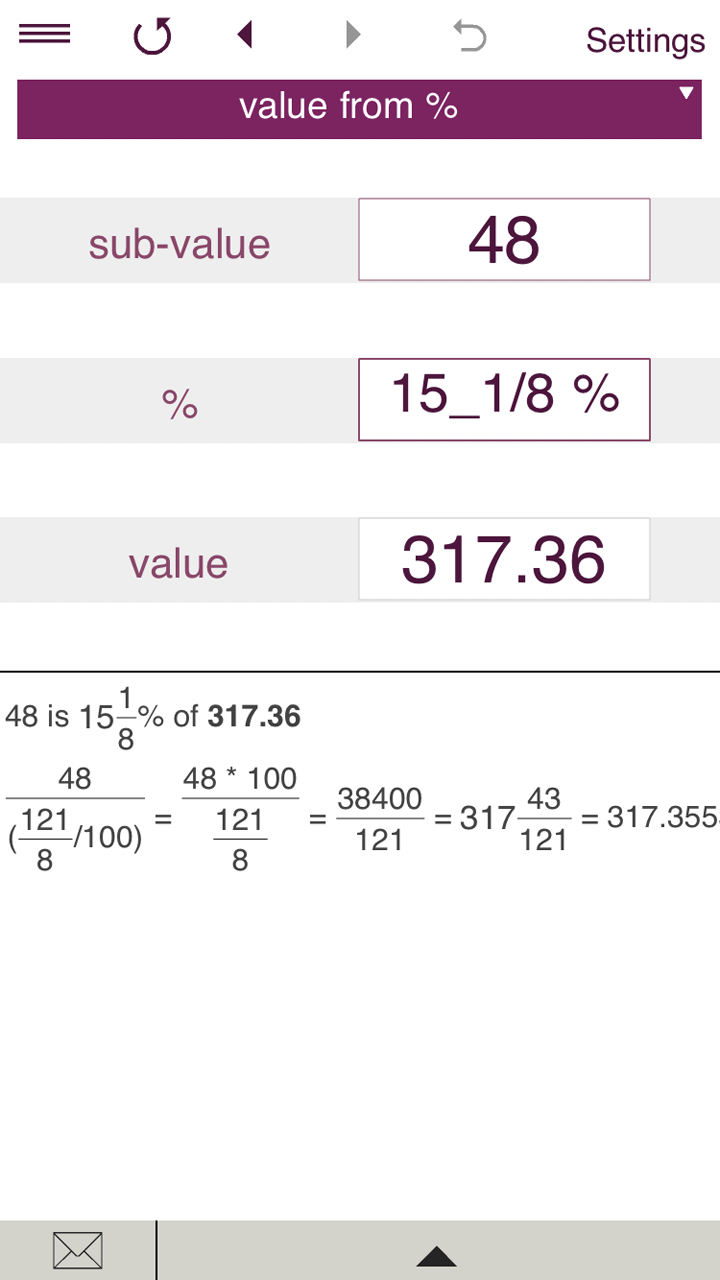Tap the 38400/121 fraction in the working
The height and width of the screenshot is (1280, 720).
click(x=379, y=818)
